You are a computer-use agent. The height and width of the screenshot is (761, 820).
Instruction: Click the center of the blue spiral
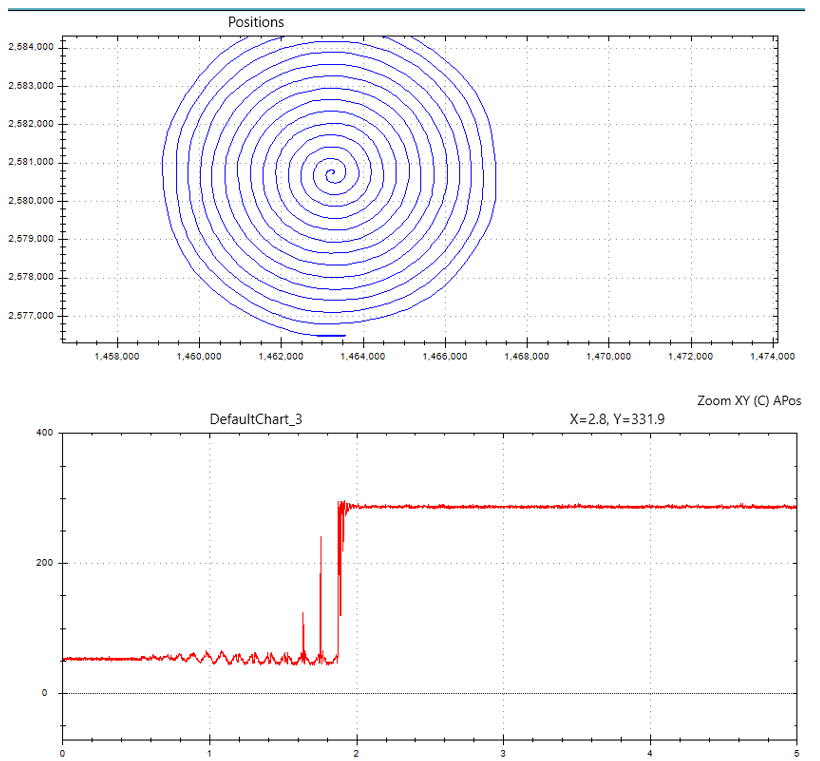point(330,175)
